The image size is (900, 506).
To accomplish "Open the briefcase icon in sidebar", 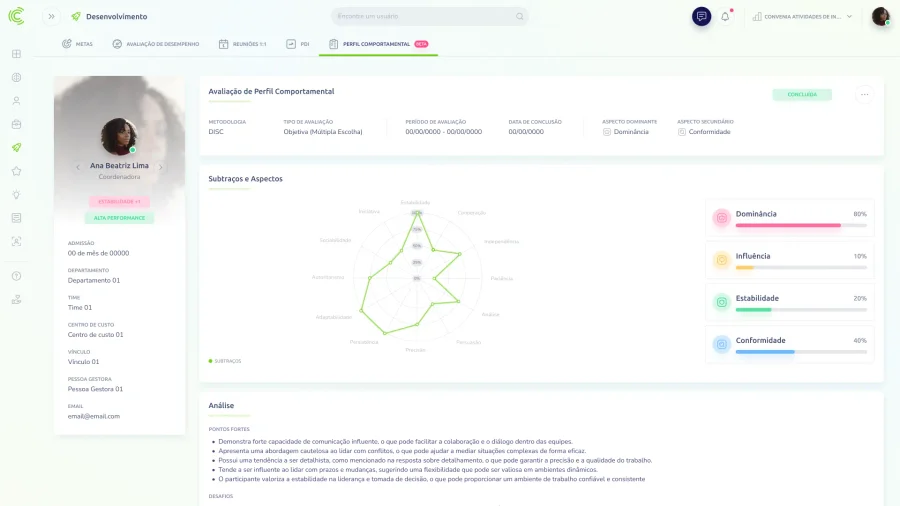I will tap(17, 124).
